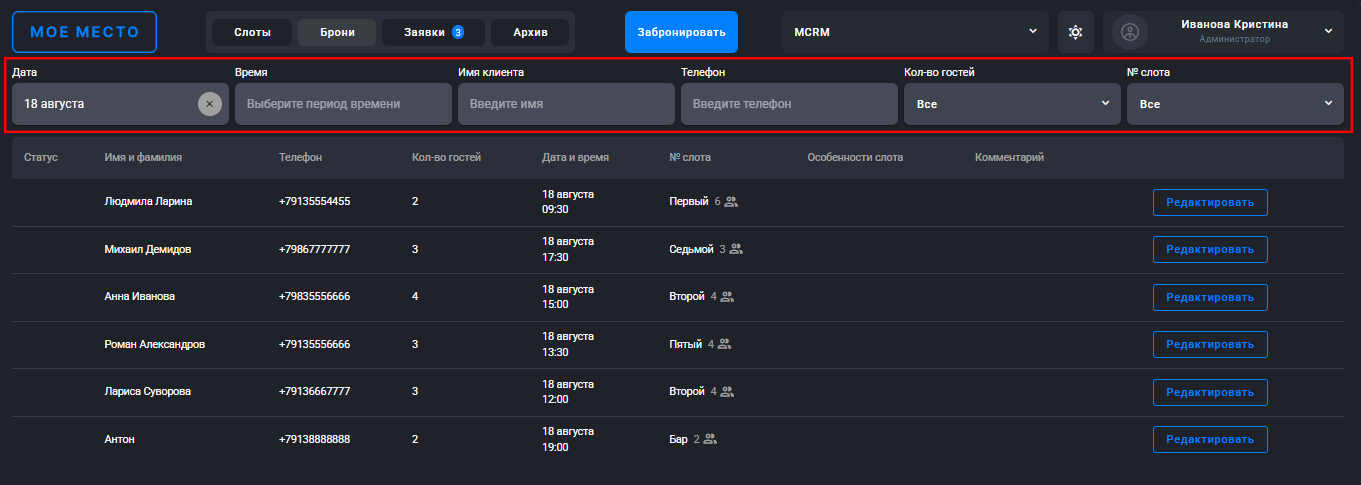Image resolution: width=1361 pixels, height=485 pixels.
Task: Open the Заявки tab
Action: [x=433, y=32]
